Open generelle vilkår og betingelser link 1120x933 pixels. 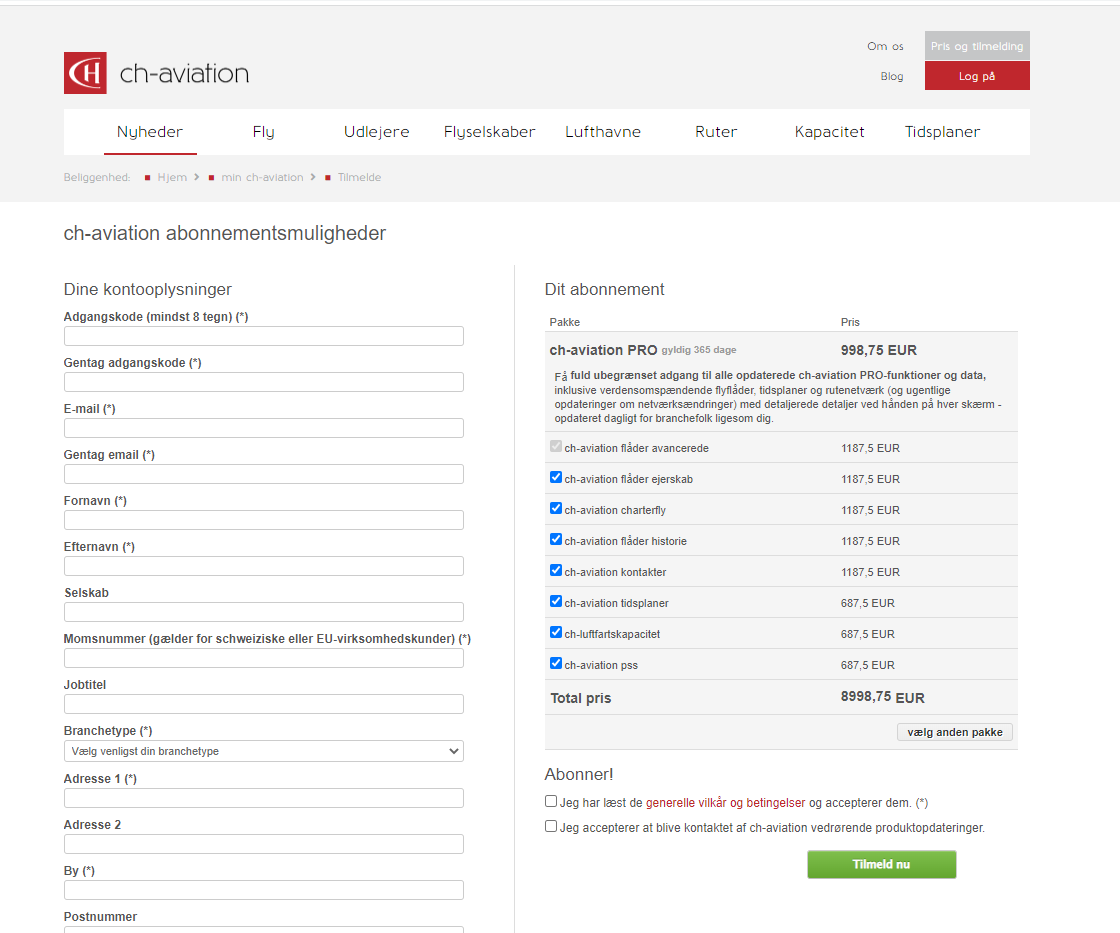click(x=725, y=803)
